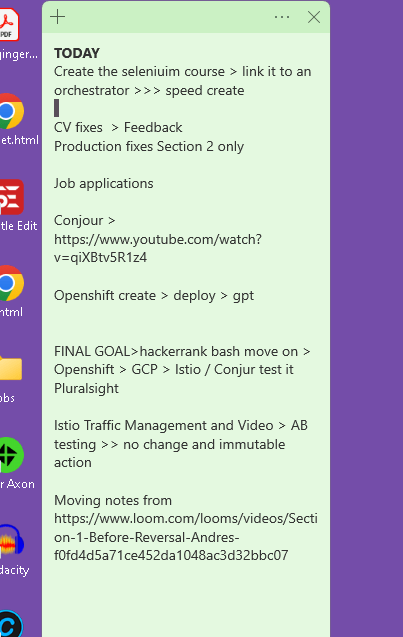Launch the green Axon desktop icon
This screenshot has width=403, height=637.
tap(11, 455)
